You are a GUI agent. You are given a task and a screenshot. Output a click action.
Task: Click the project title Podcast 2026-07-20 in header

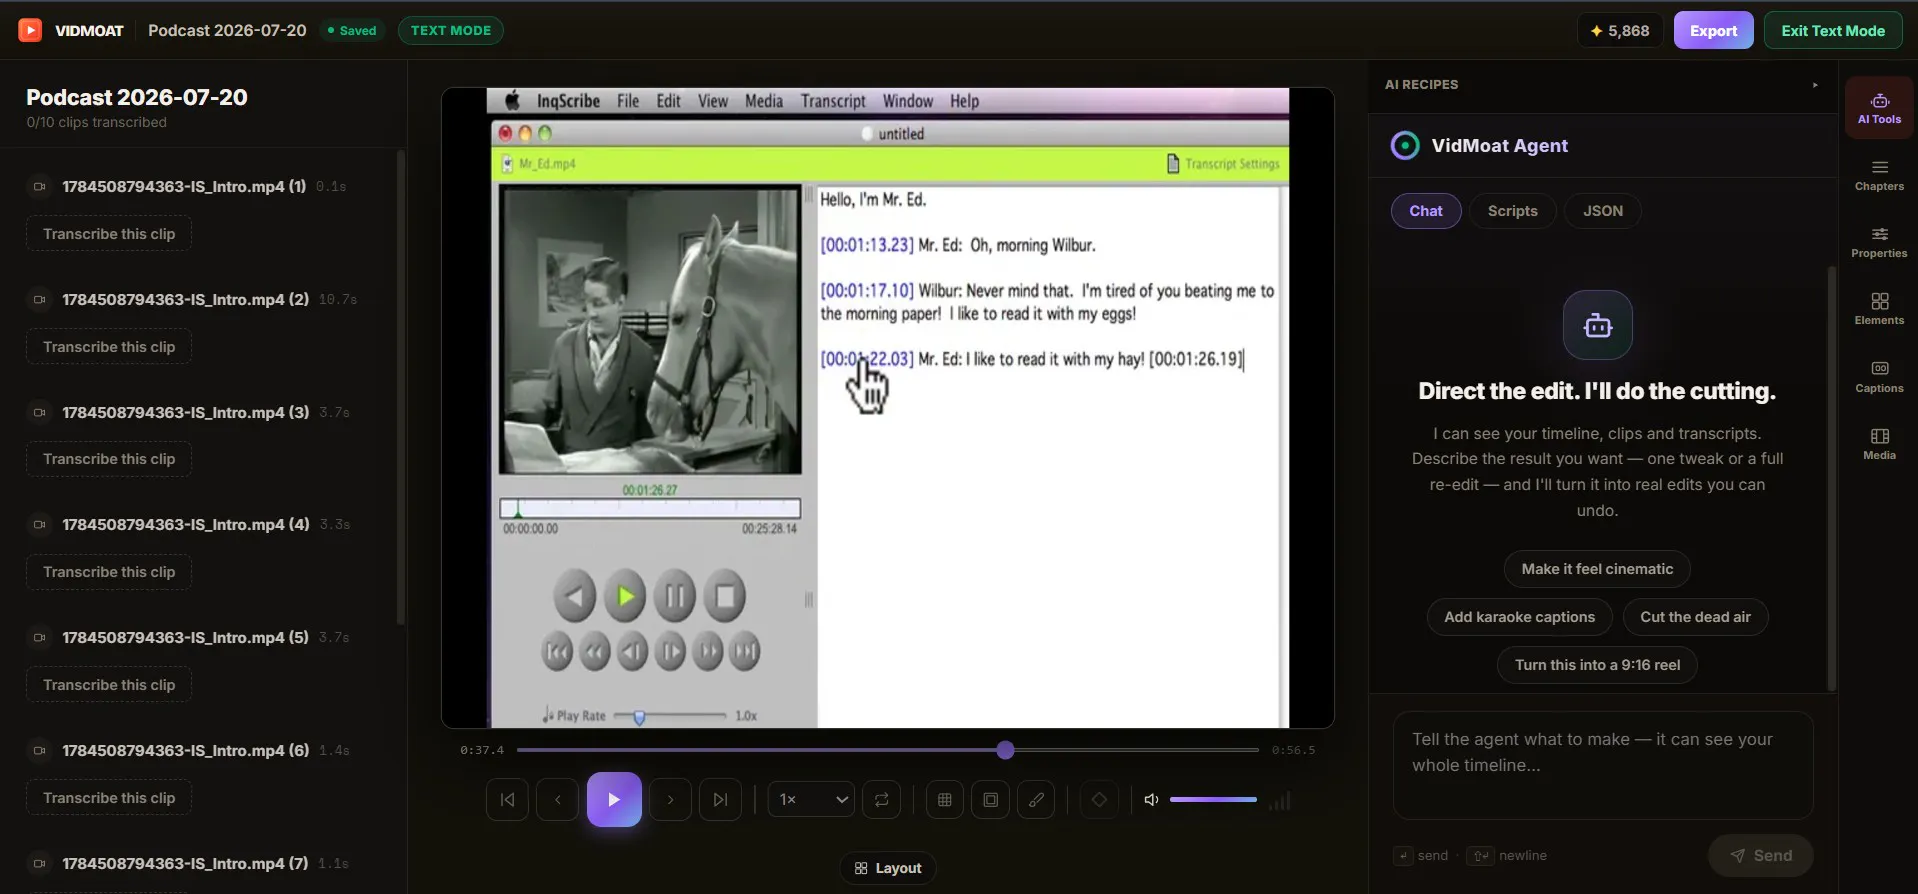227,30
